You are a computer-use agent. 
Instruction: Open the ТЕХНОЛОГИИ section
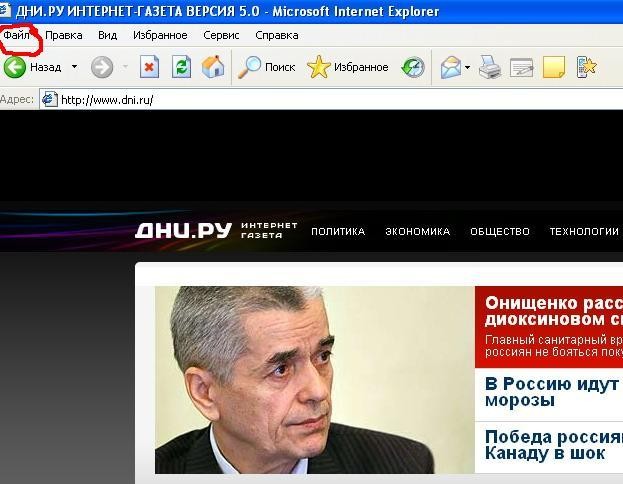(584, 231)
